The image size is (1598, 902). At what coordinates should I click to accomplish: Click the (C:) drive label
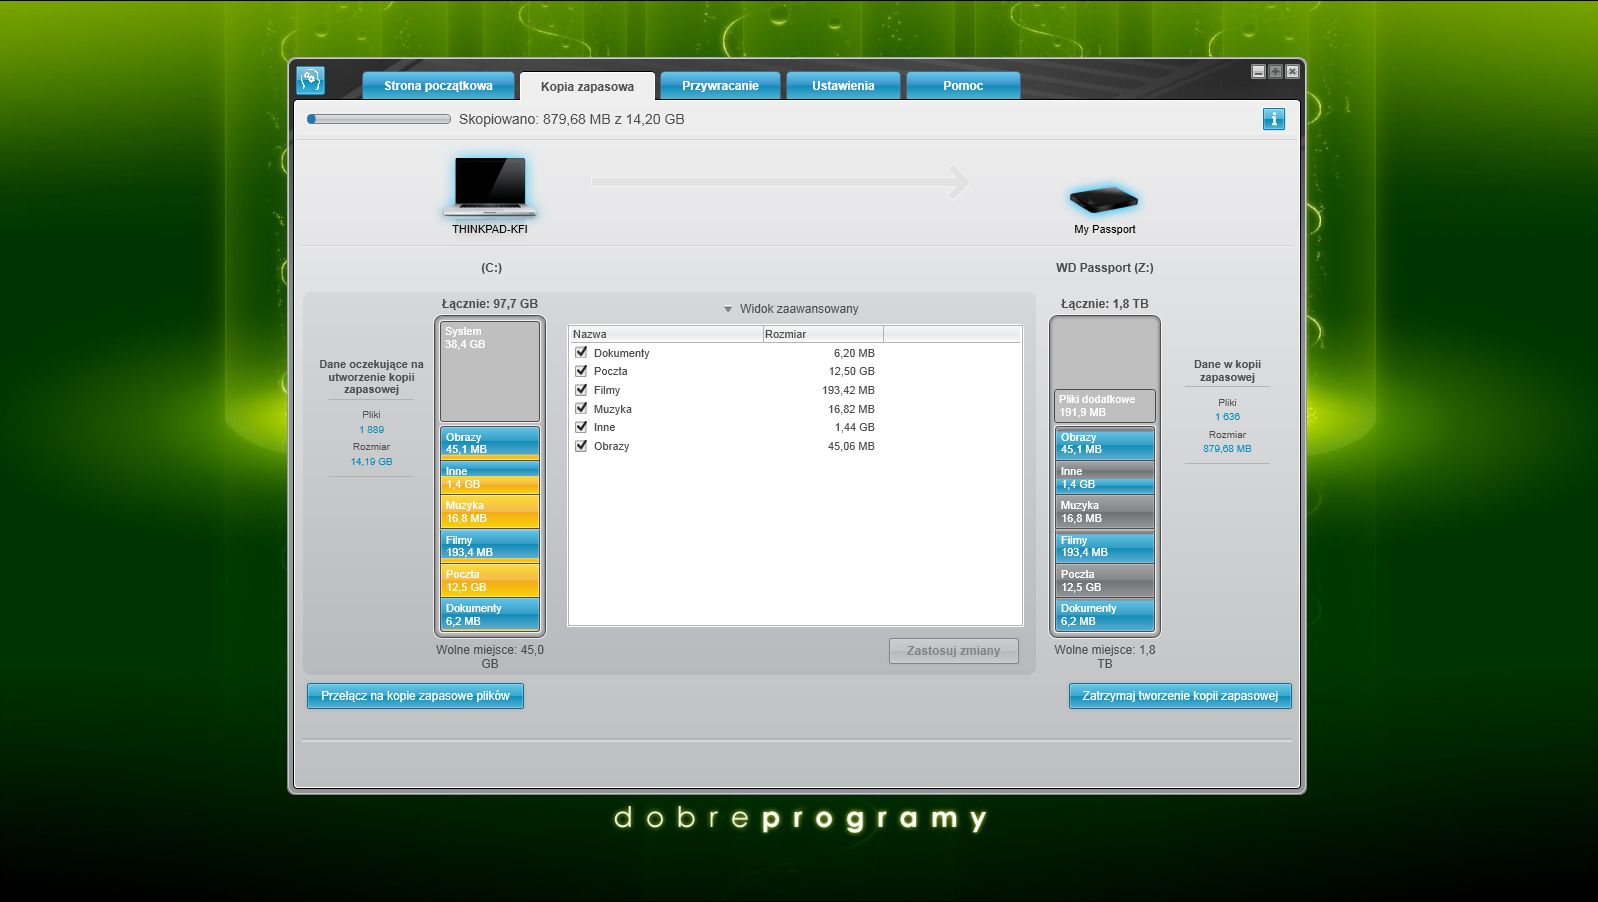click(x=491, y=268)
